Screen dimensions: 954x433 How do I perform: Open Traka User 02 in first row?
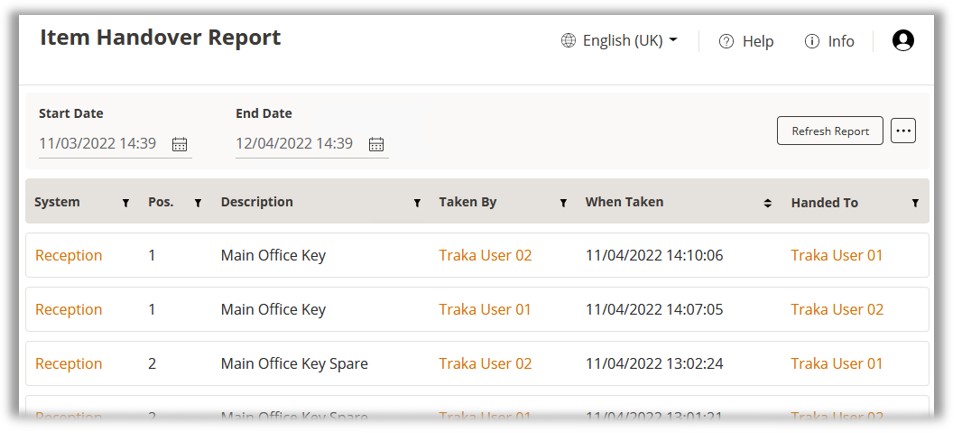[x=485, y=255]
